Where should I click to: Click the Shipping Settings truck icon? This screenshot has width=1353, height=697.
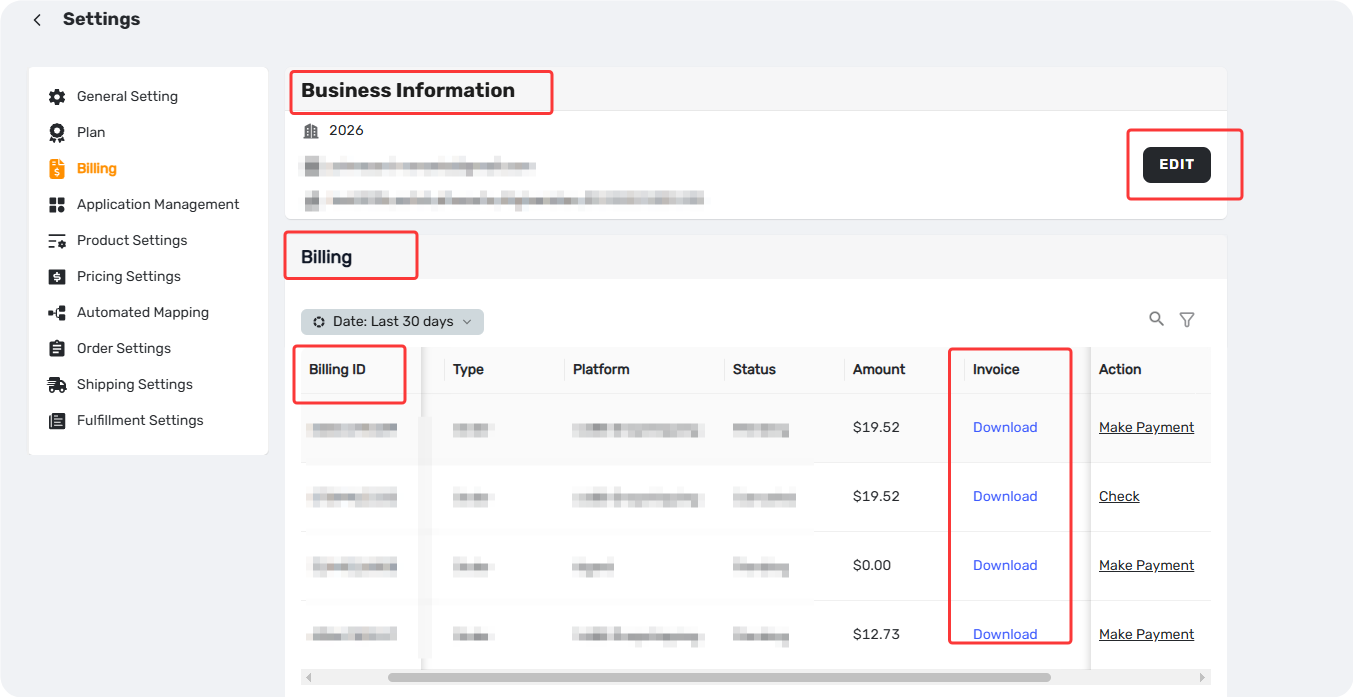(57, 385)
